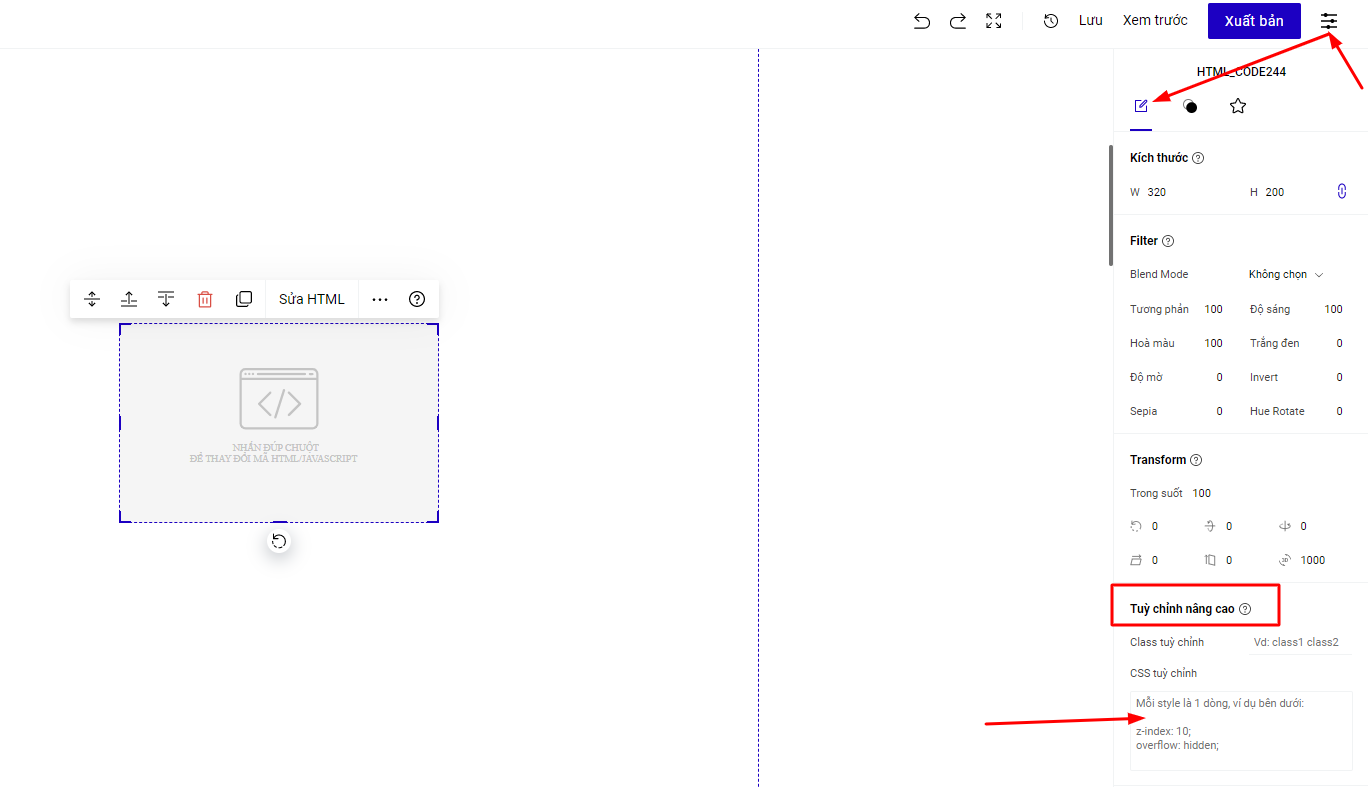Viewport: 1368px width, 787px height.
Task: Open version history clock icon
Action: (1051, 21)
